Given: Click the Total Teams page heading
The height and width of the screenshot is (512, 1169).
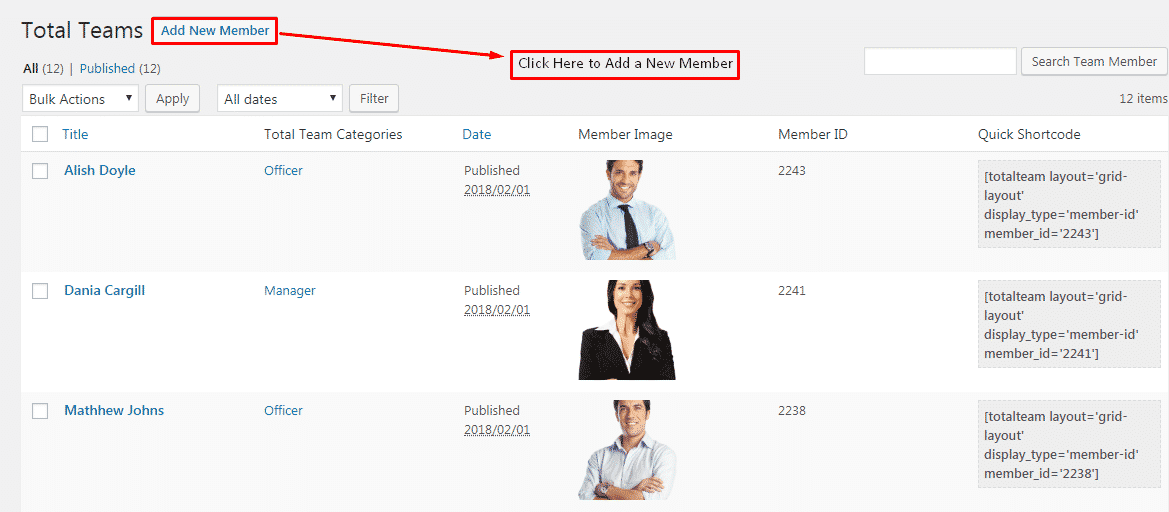Looking at the screenshot, I should click(82, 30).
